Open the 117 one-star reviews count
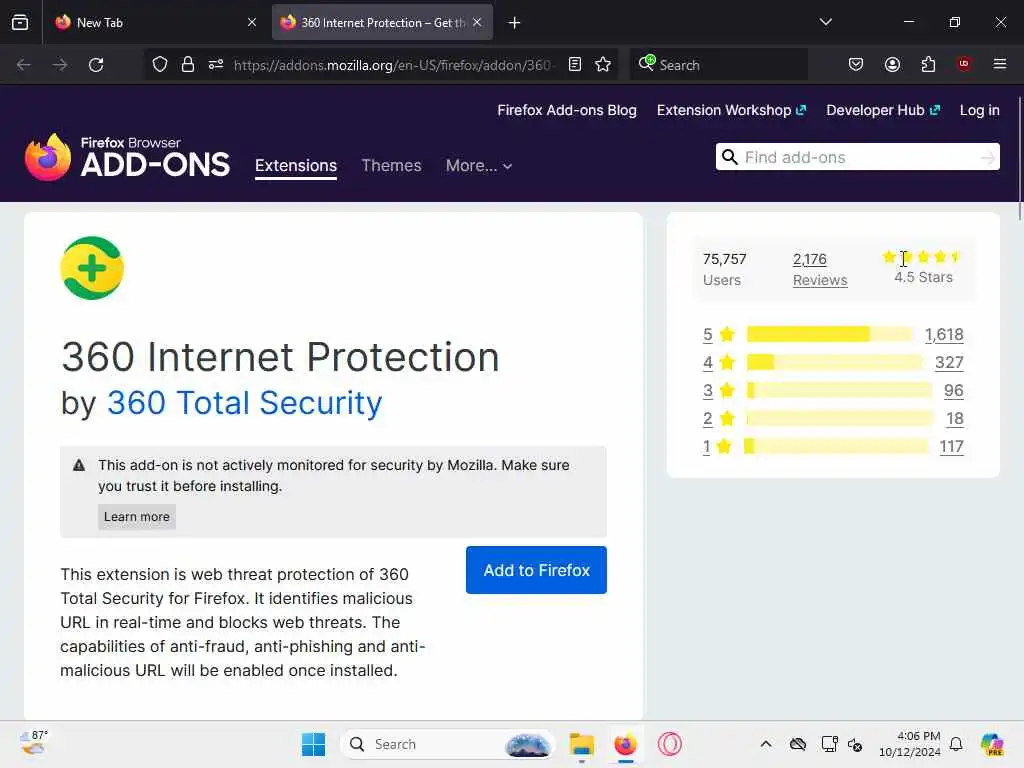Viewport: 1024px width, 768px height. pyautogui.click(x=952, y=447)
